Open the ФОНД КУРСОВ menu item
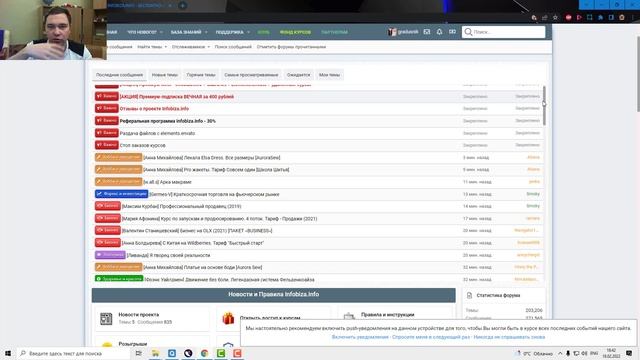This screenshot has width=640, height=360. pos(295,32)
